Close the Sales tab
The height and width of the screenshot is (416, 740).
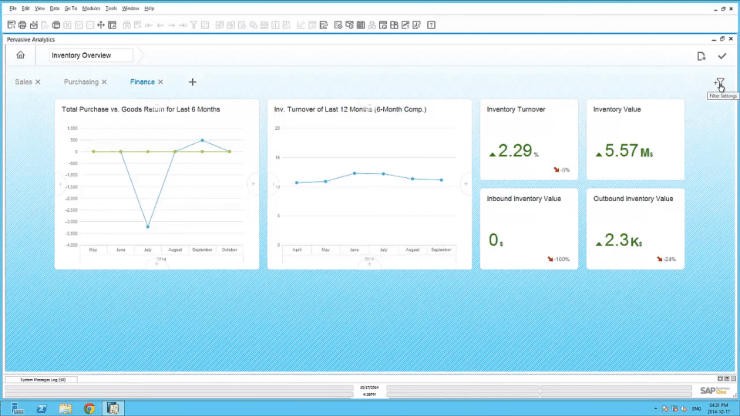38,82
